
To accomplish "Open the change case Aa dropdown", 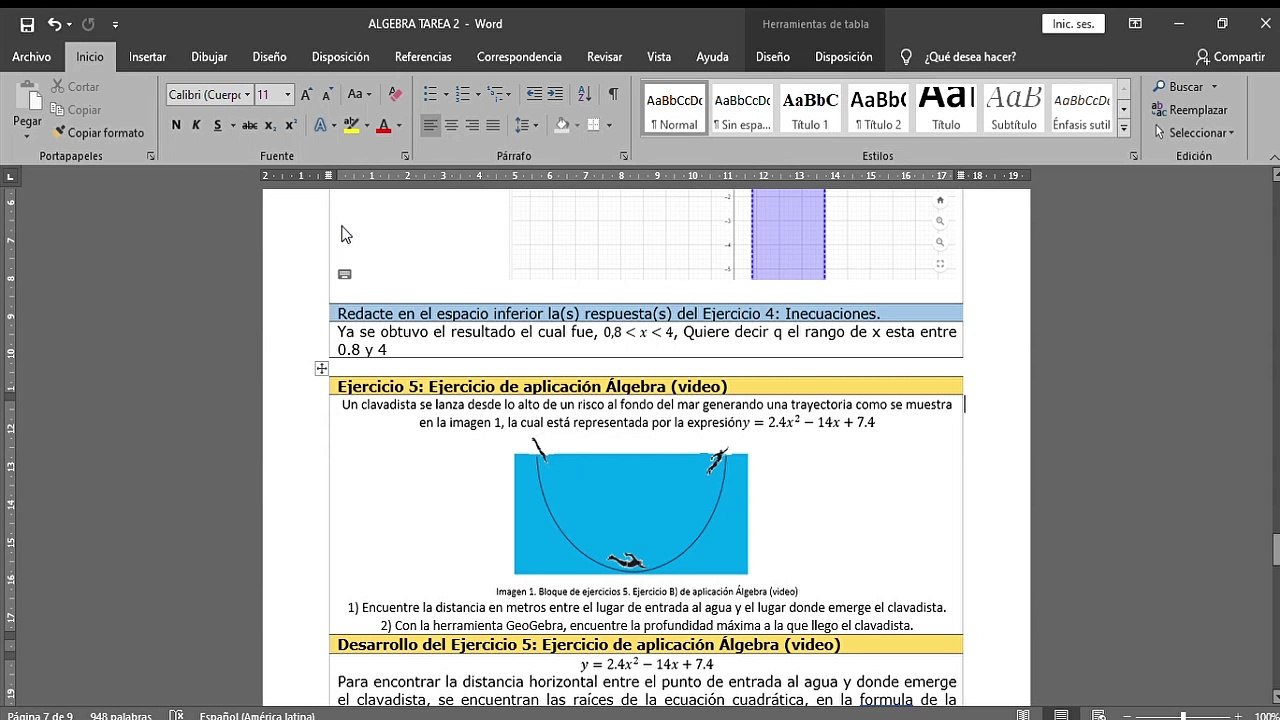I will (359, 94).
